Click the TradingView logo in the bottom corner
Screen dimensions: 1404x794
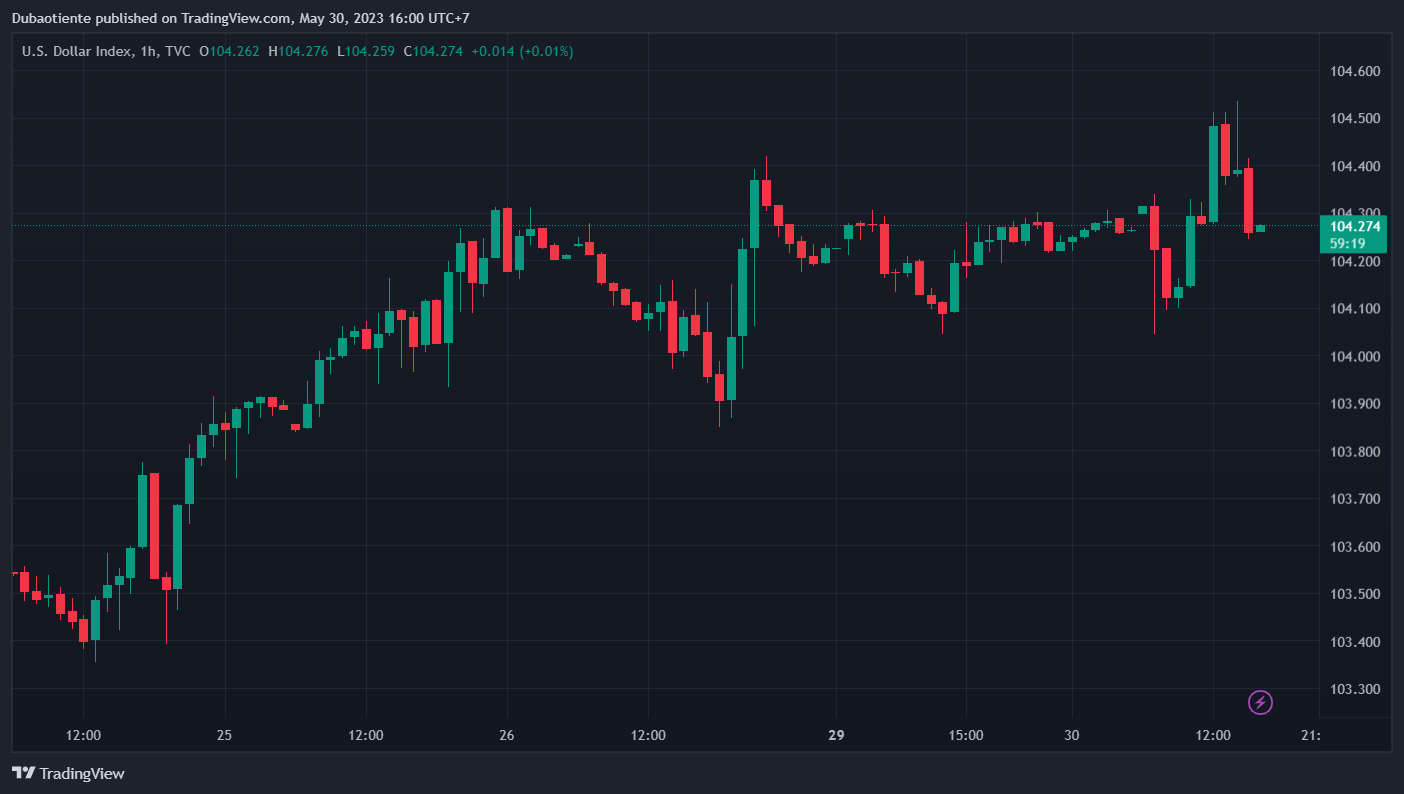coord(68,773)
